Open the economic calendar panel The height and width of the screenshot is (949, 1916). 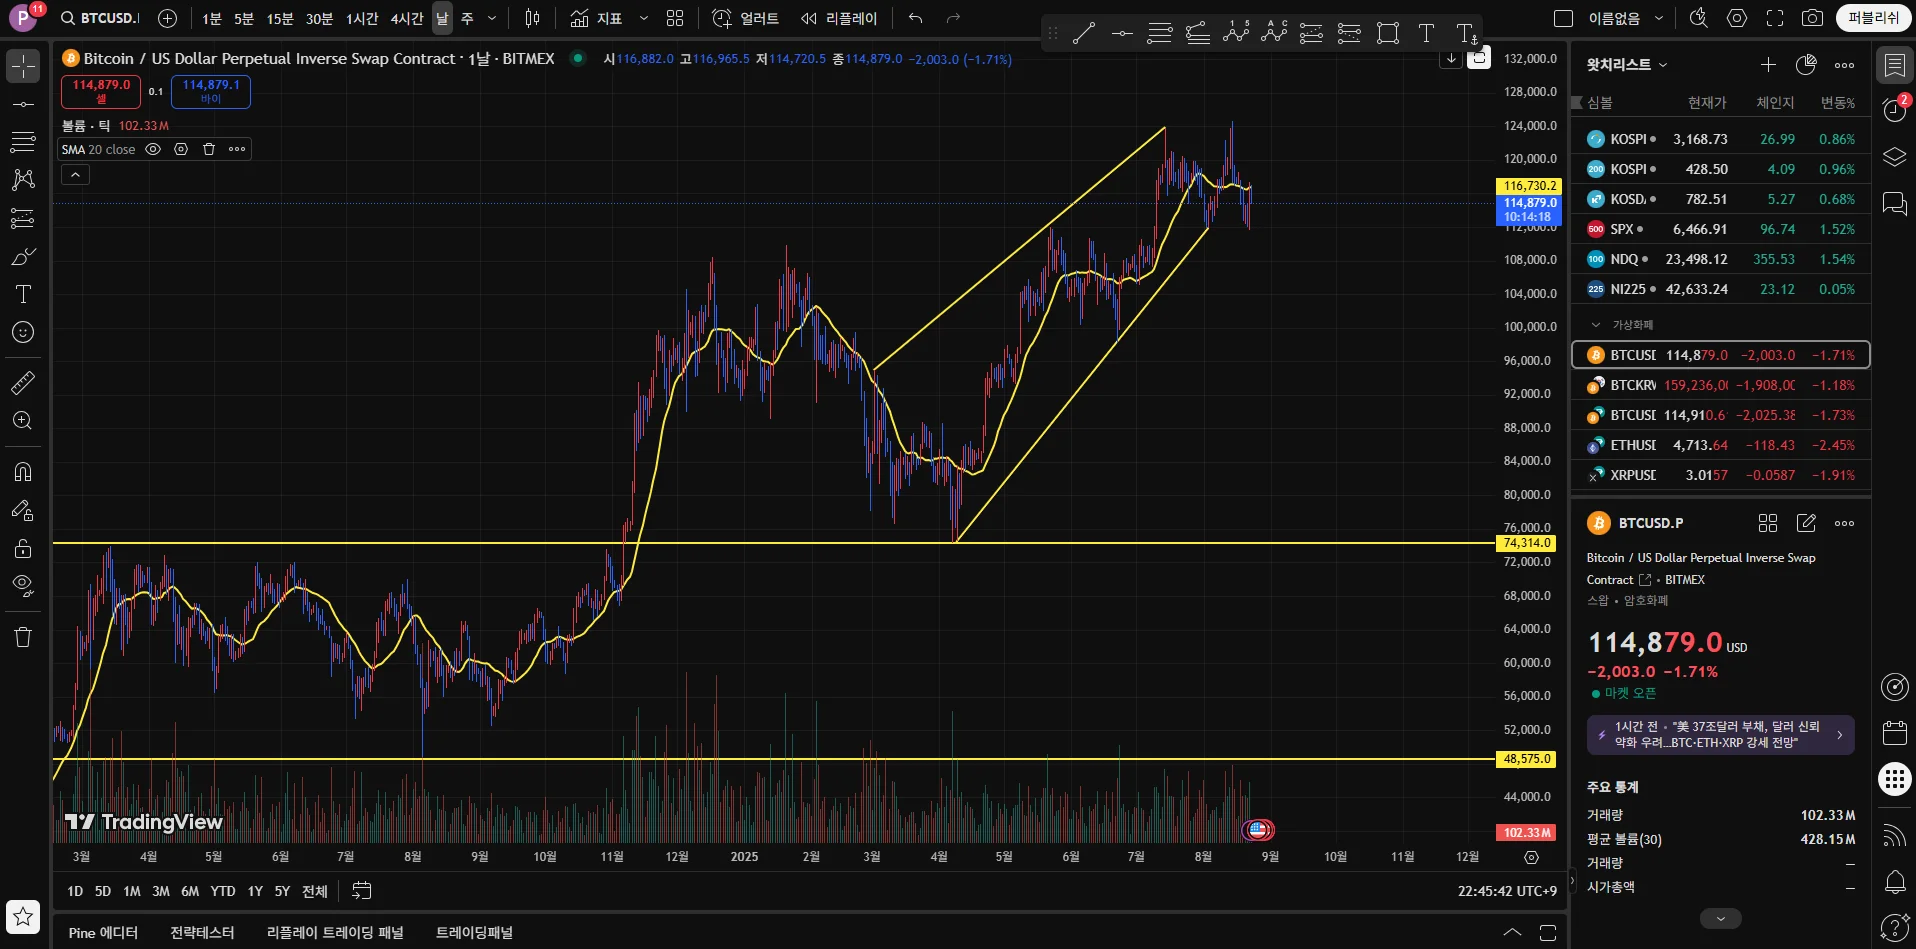[1894, 733]
